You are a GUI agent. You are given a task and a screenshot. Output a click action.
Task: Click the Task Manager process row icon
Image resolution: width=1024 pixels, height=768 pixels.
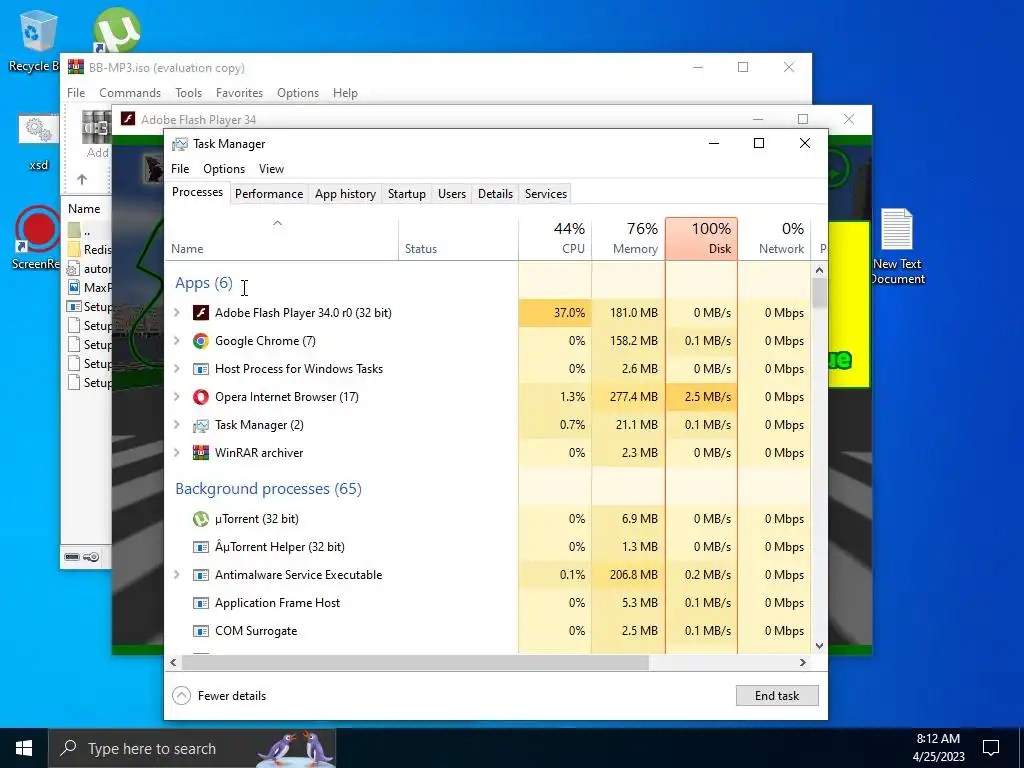200,425
